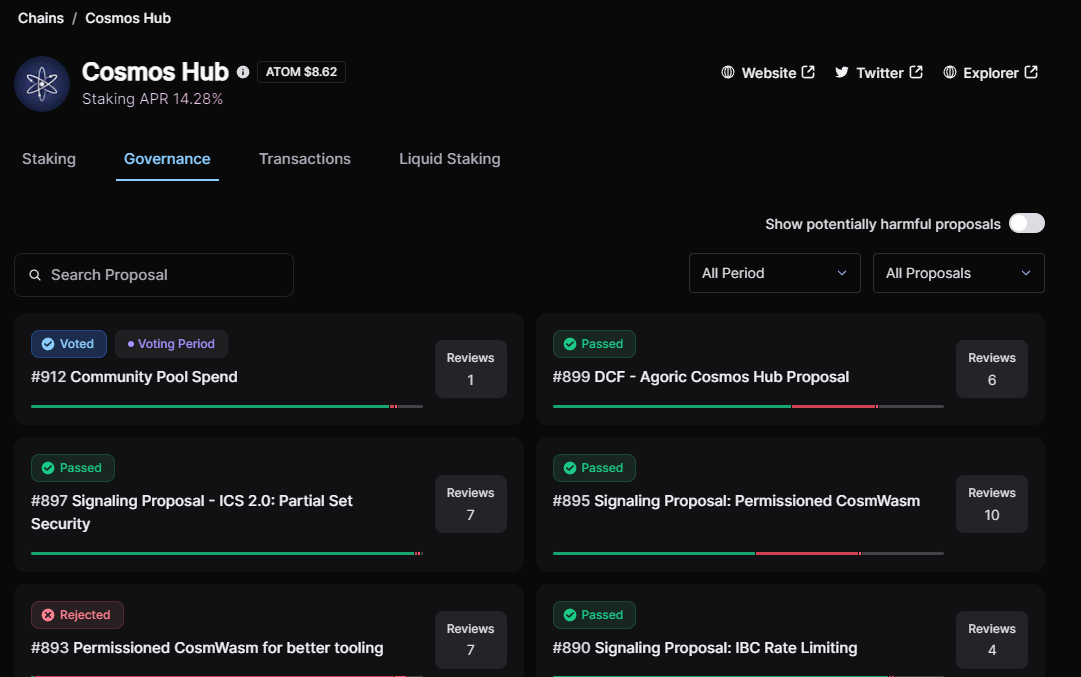
Task: Open the All Proposals dropdown
Action: point(958,273)
